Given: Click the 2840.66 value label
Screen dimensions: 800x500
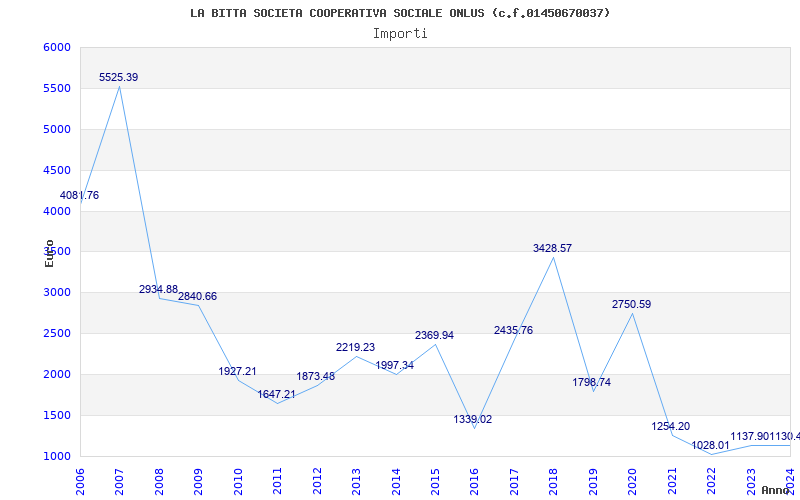Looking at the screenshot, I should 197,296.
